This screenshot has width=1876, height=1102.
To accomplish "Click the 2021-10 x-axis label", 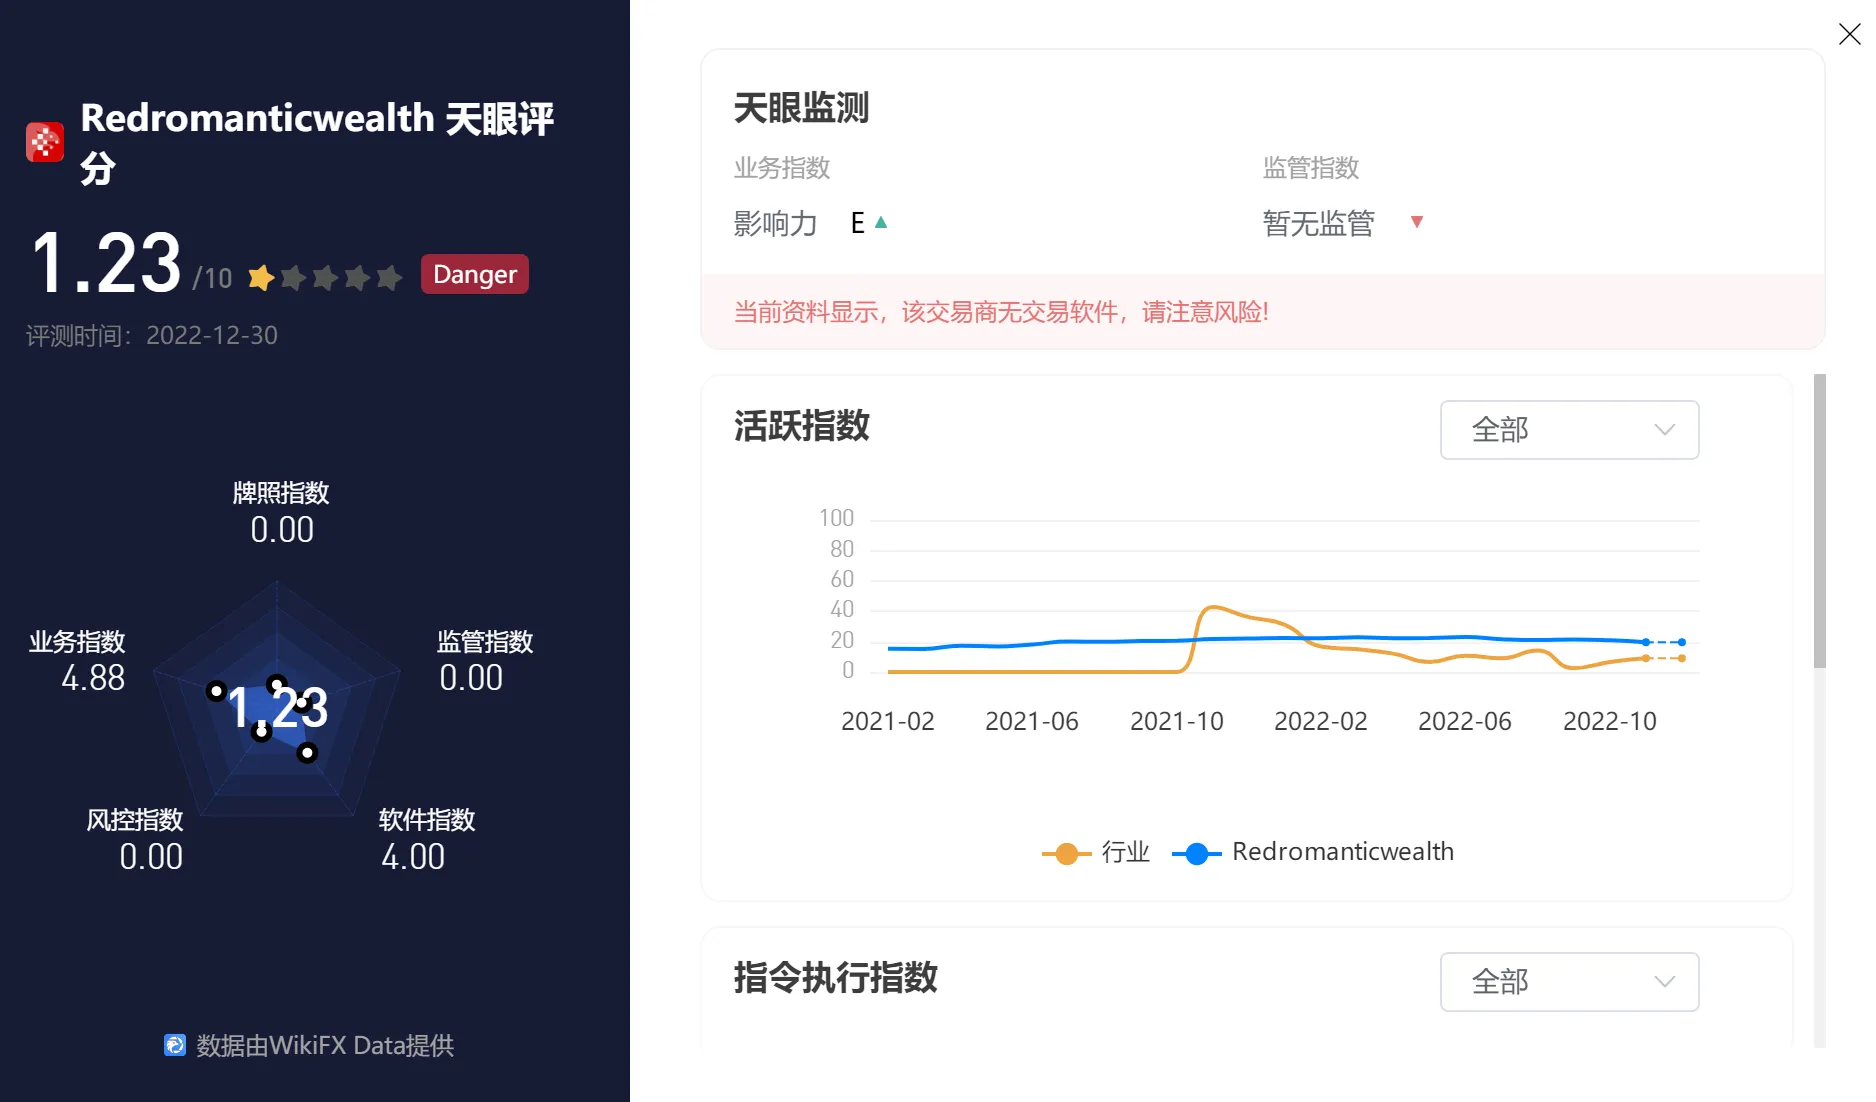I will [x=1176, y=721].
